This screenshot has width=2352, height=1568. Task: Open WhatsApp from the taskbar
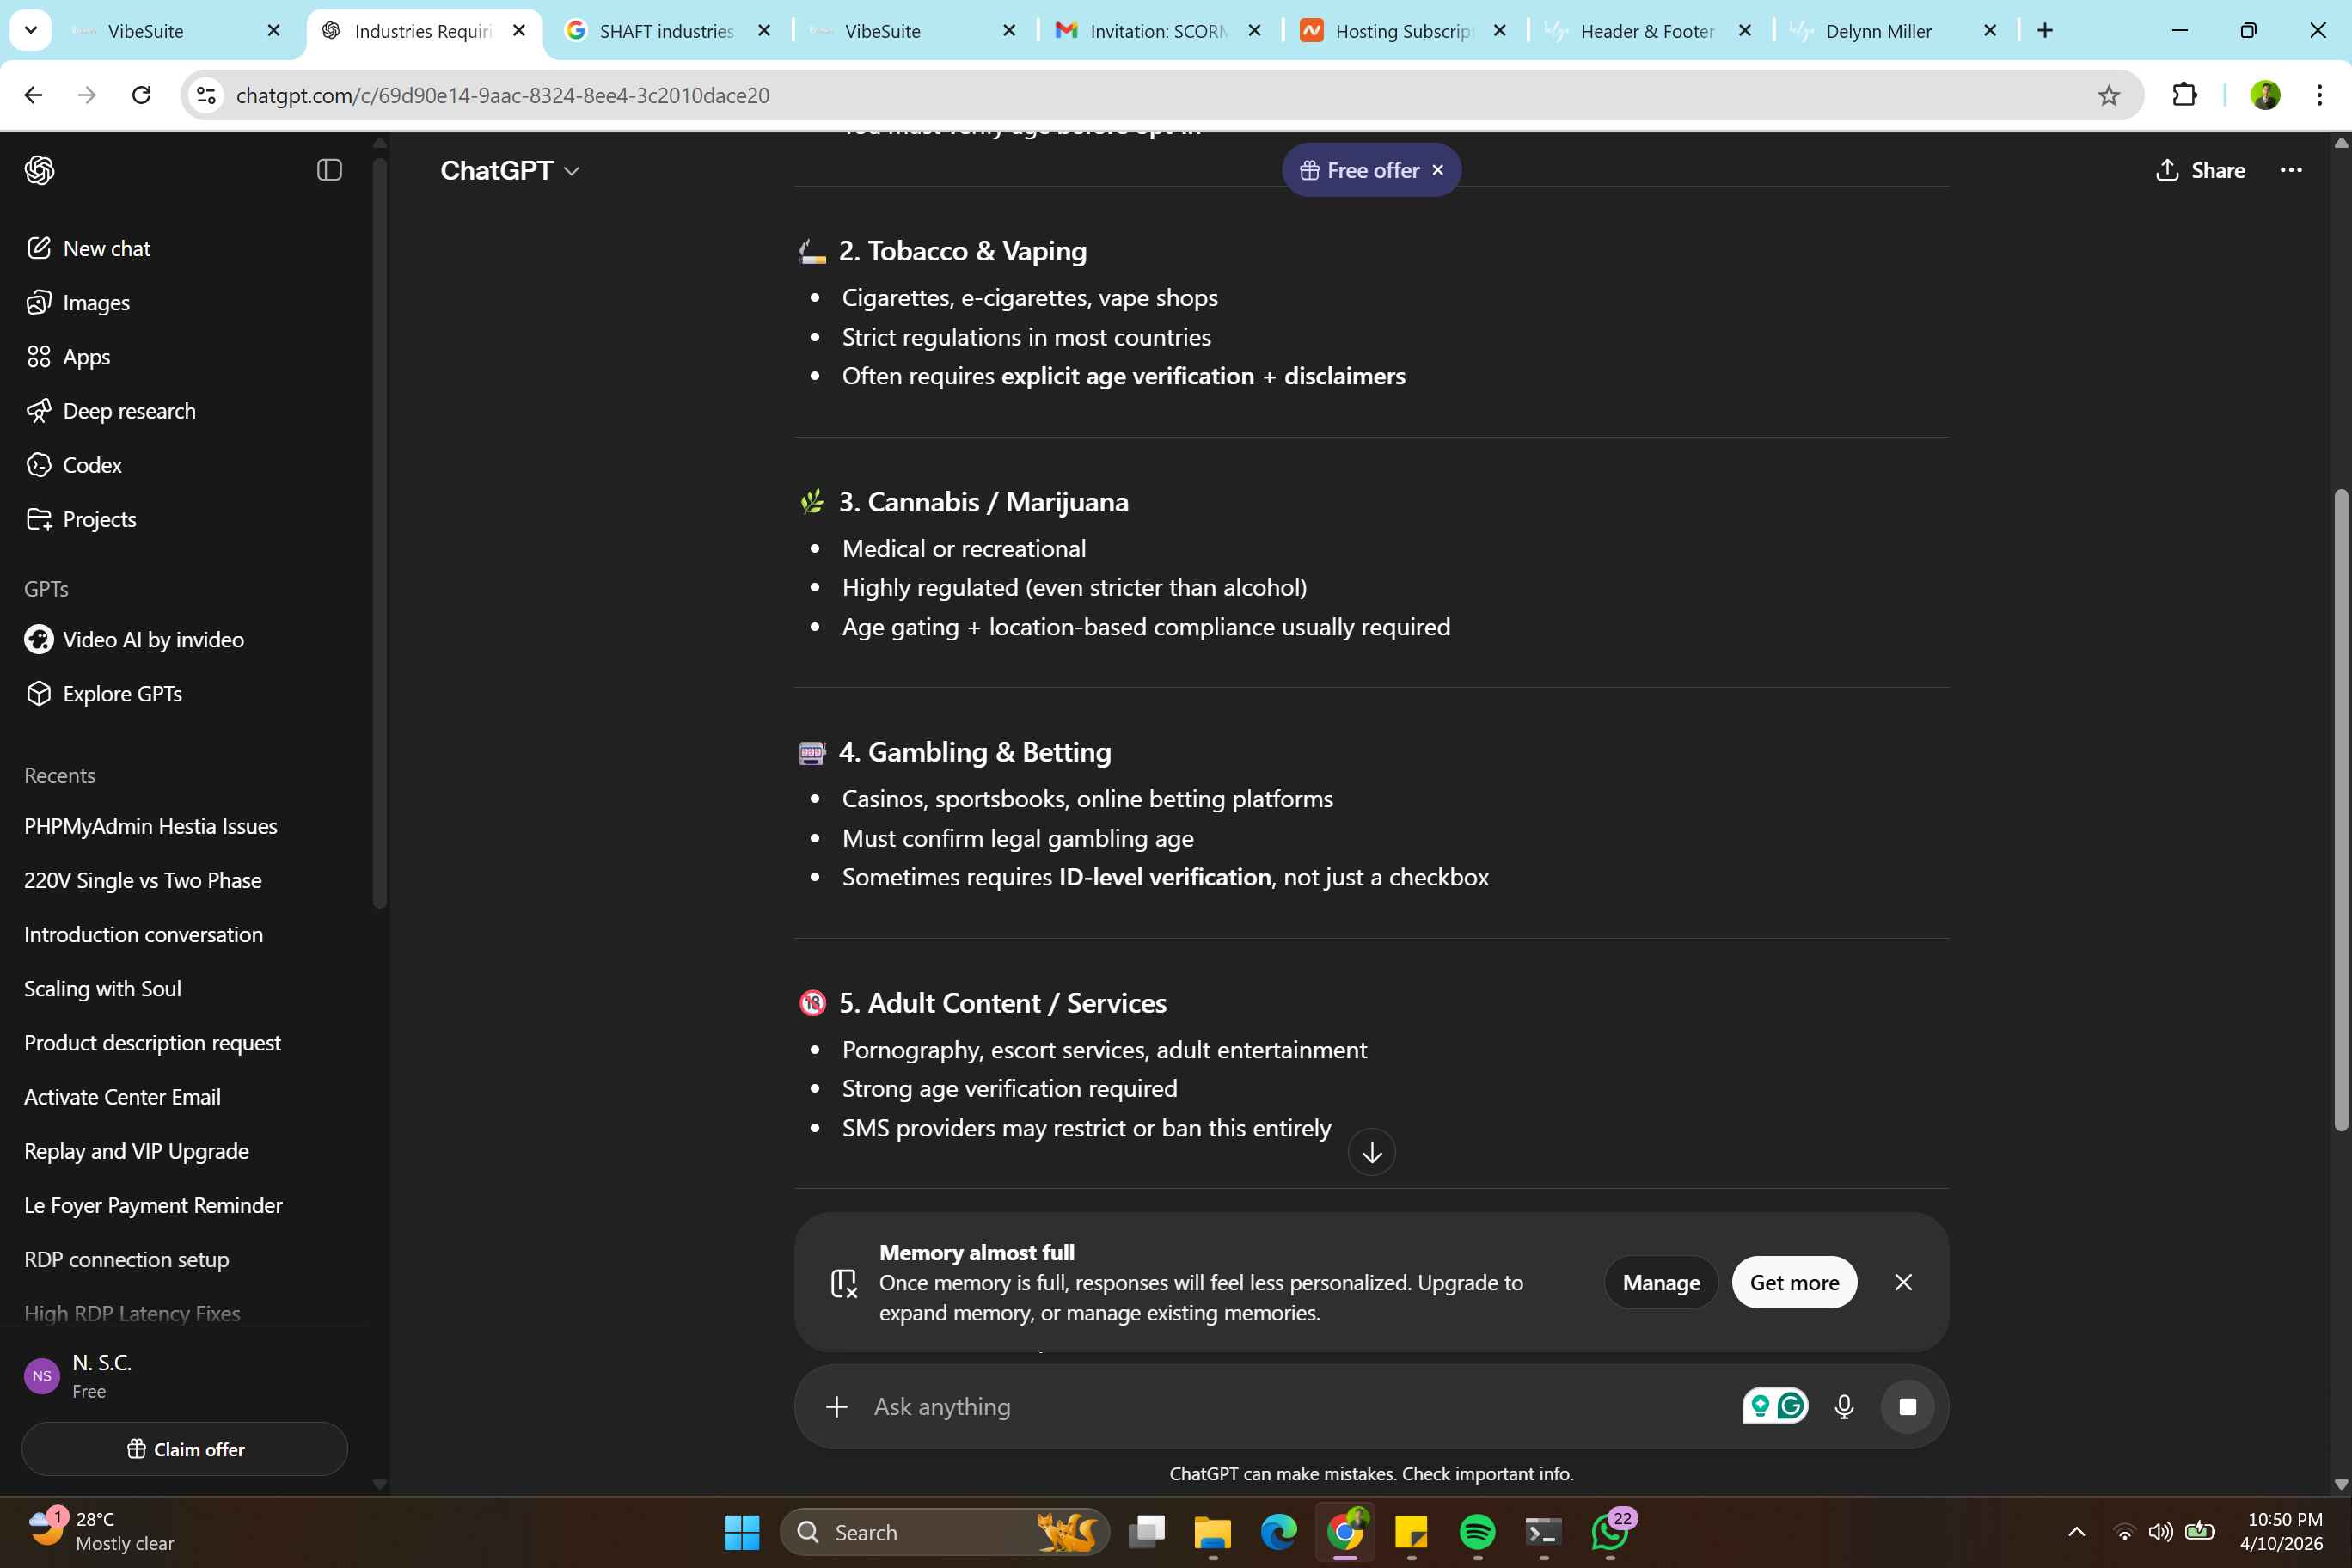tap(1609, 1532)
